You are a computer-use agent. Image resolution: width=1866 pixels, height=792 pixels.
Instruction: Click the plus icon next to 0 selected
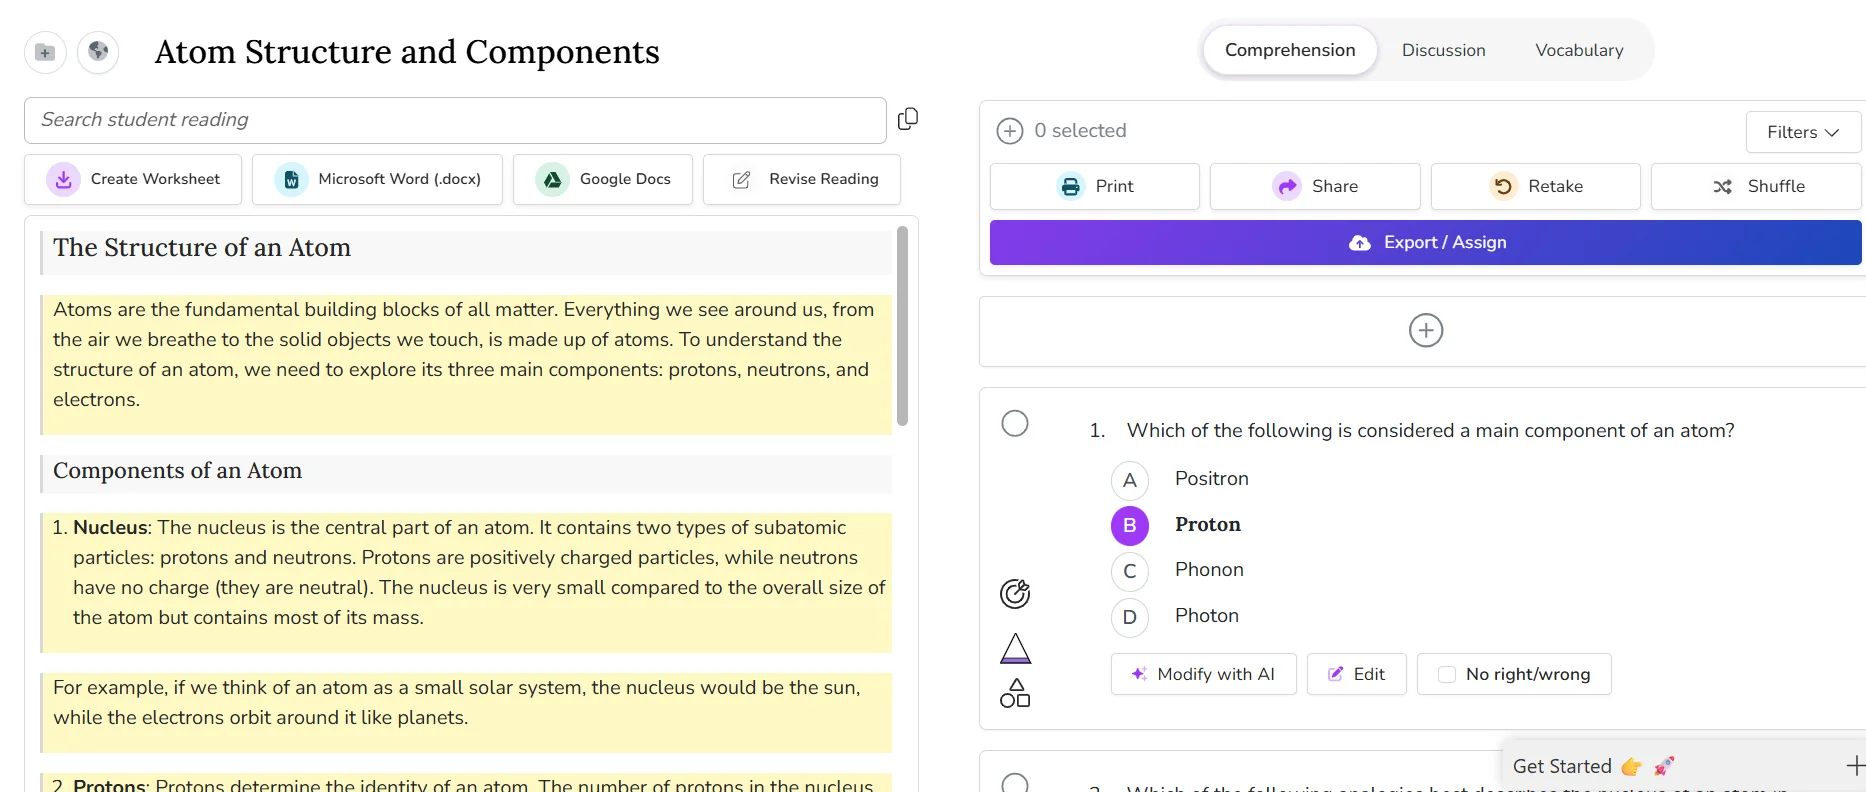1010,131
